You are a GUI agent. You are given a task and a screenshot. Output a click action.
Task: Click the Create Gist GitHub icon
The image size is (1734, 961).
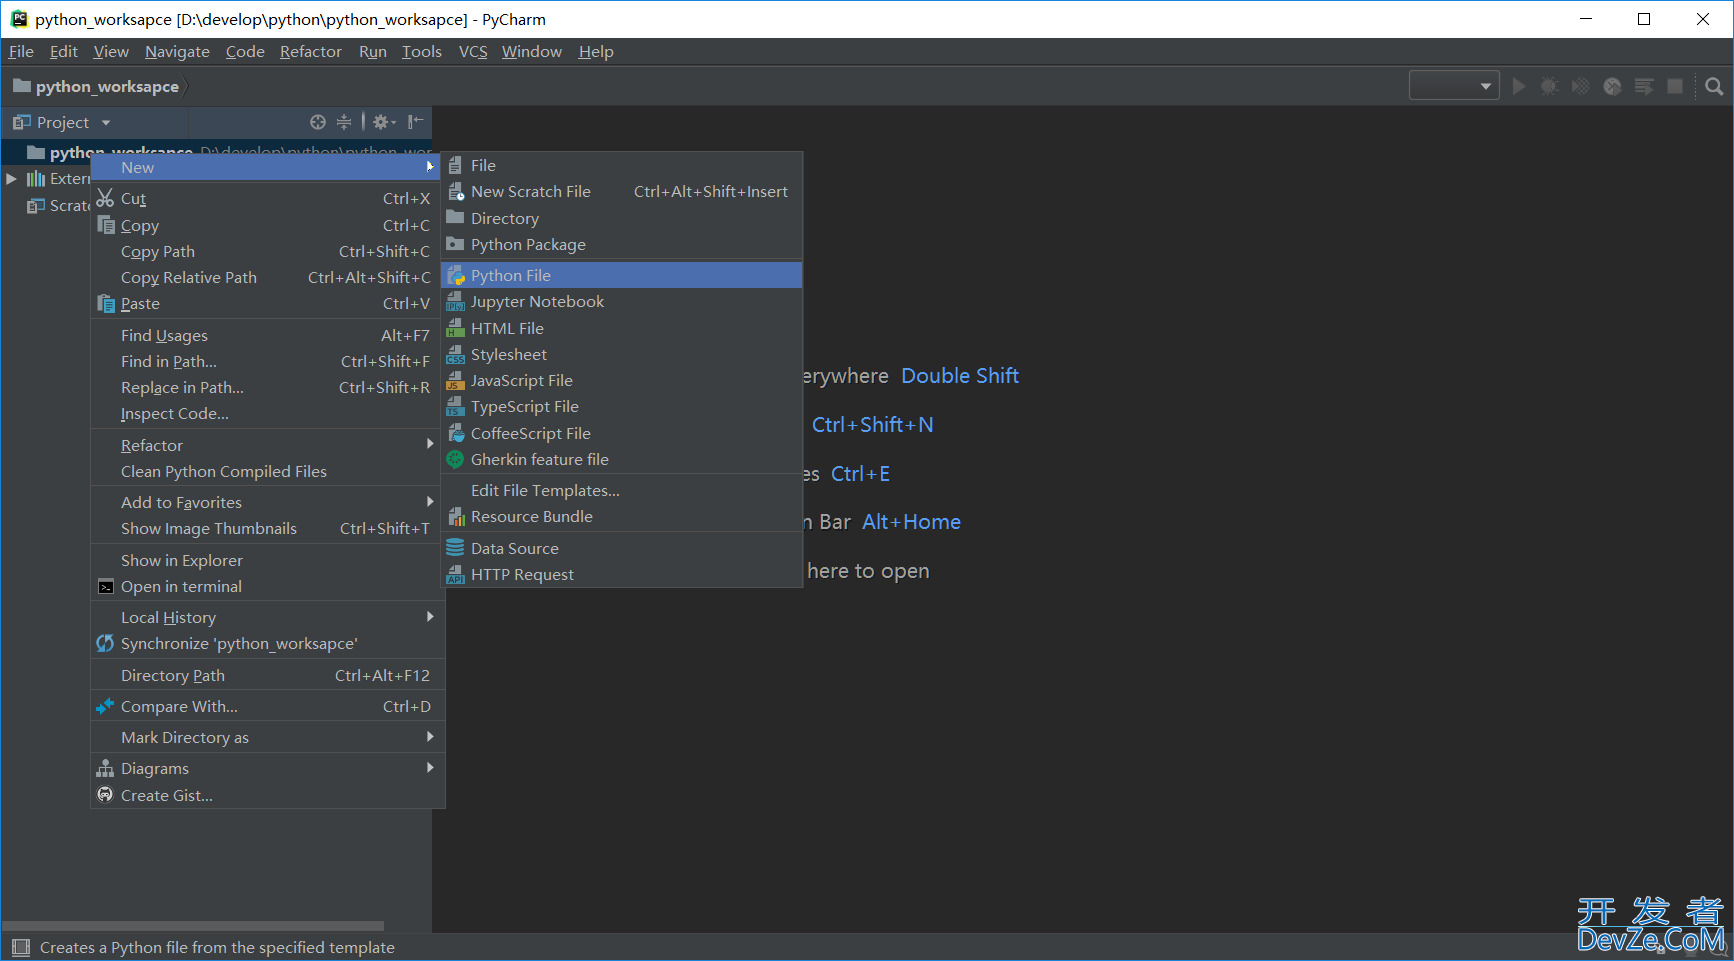click(x=105, y=794)
